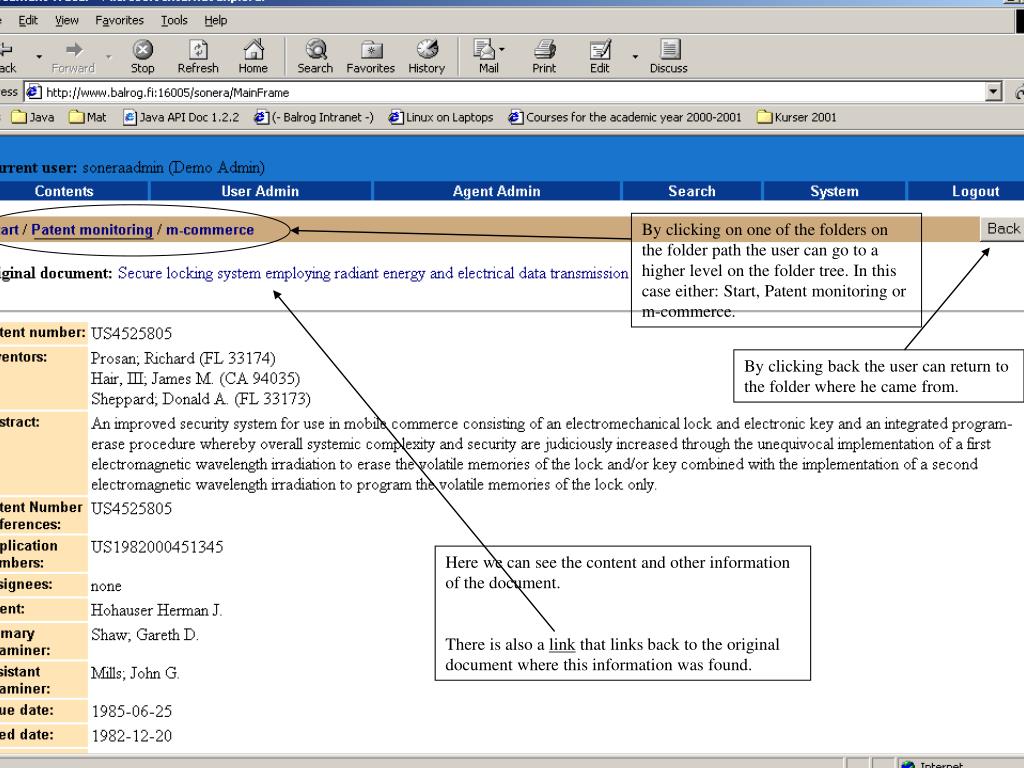Click inventor Prosan; Richard (FL 33174)
Viewport: 1024px width, 768px height.
pyautogui.click(x=183, y=359)
